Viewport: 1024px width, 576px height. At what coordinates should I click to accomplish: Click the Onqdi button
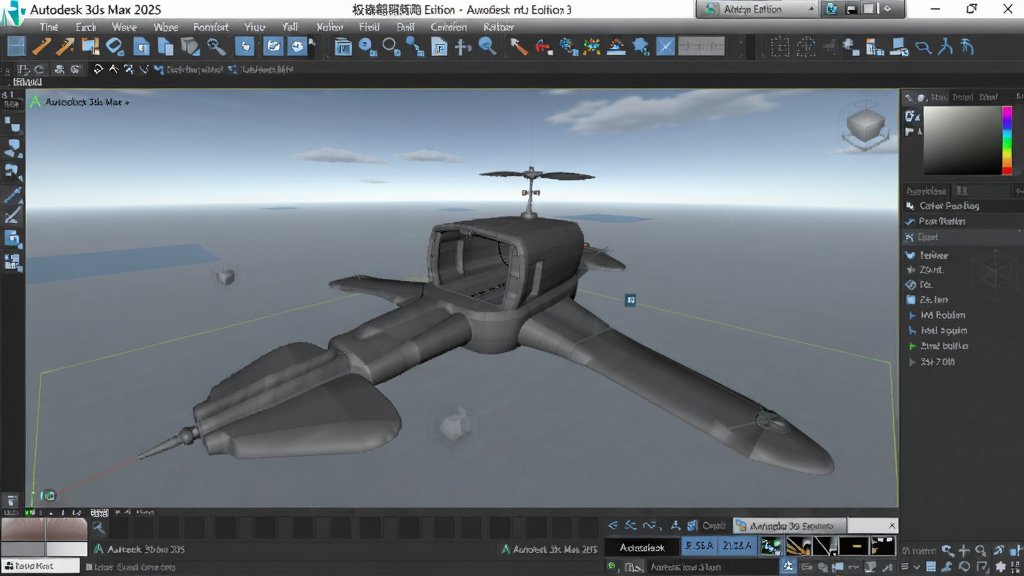713,525
